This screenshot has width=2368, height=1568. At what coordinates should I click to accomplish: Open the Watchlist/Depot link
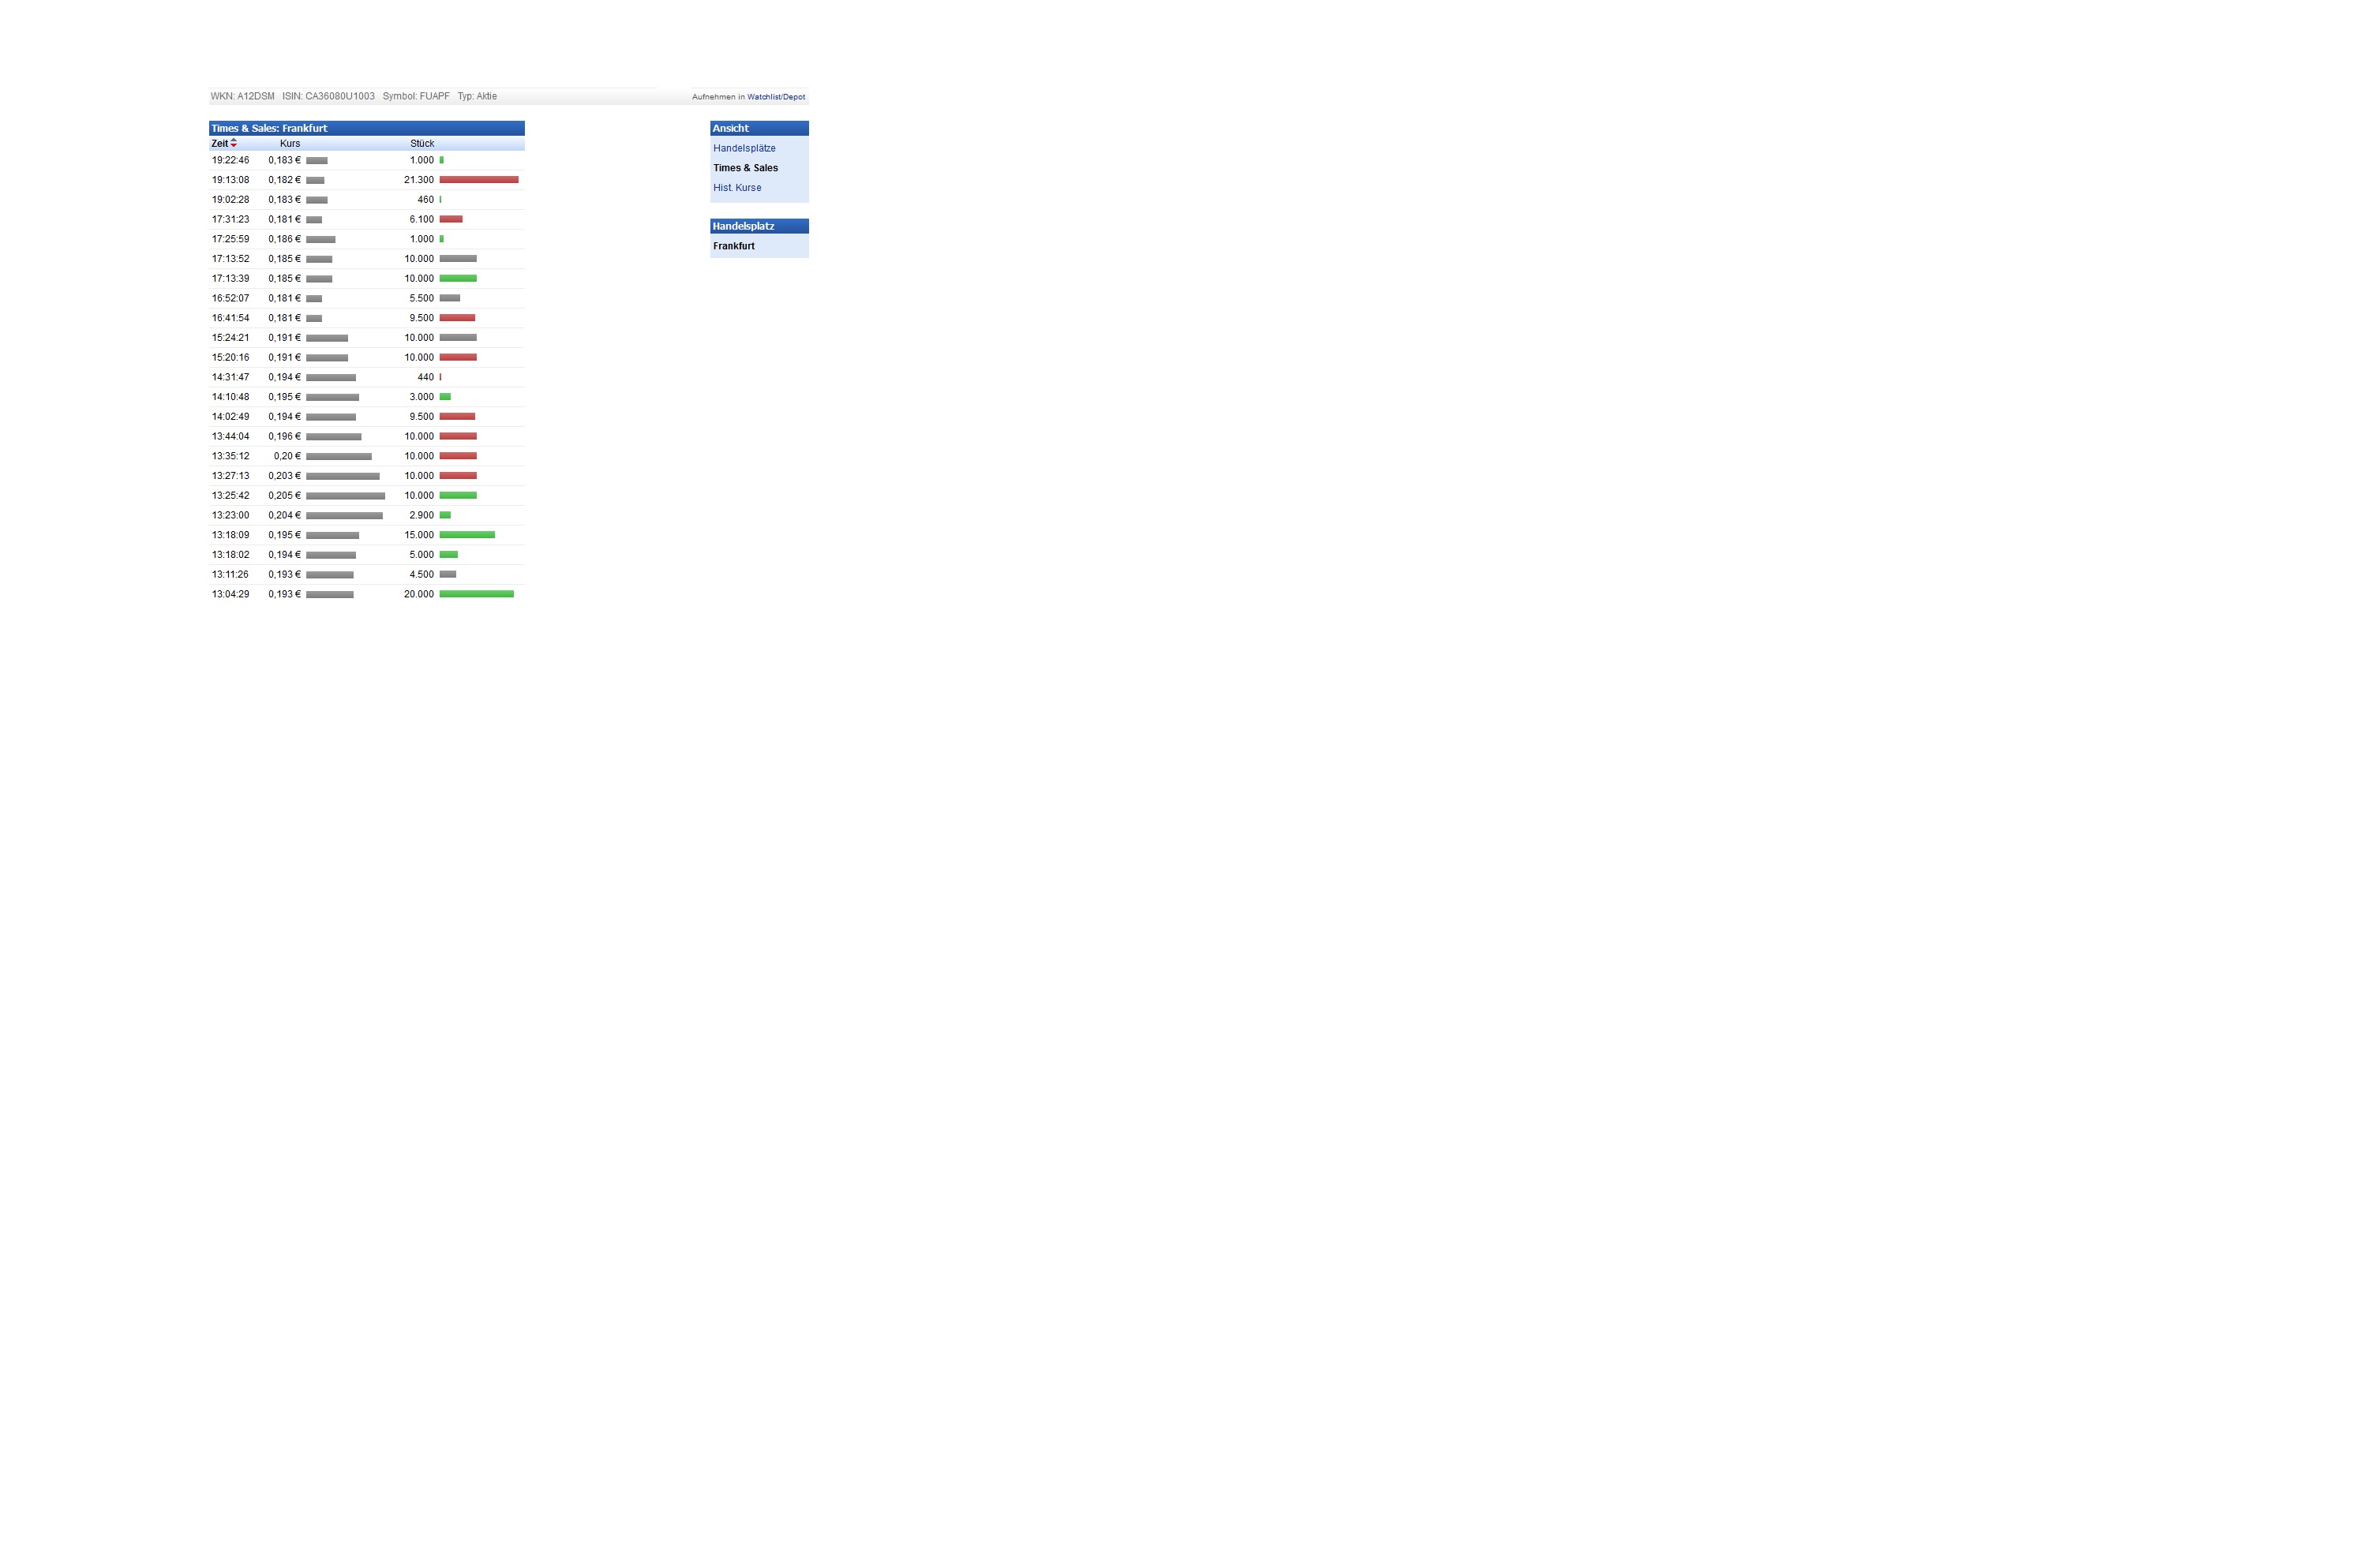775,97
